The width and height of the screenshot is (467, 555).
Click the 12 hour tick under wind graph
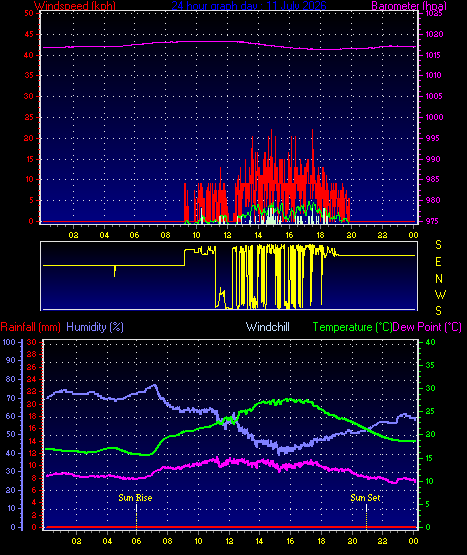227,235
